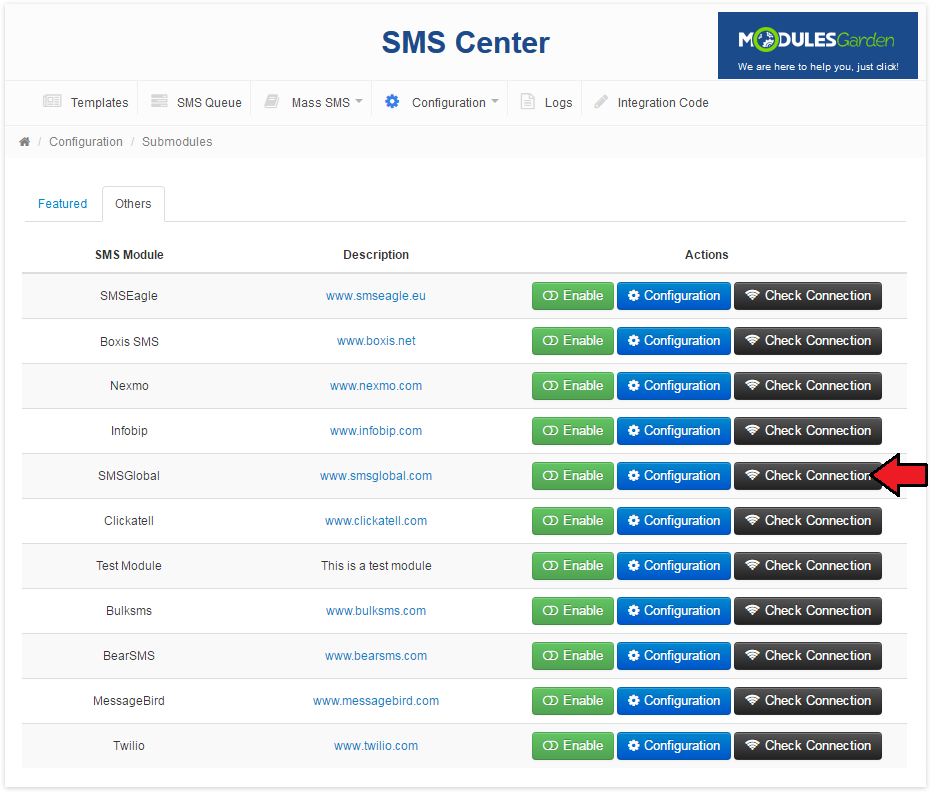Open Configuration for Twilio
This screenshot has height=799, width=930.
pos(674,746)
